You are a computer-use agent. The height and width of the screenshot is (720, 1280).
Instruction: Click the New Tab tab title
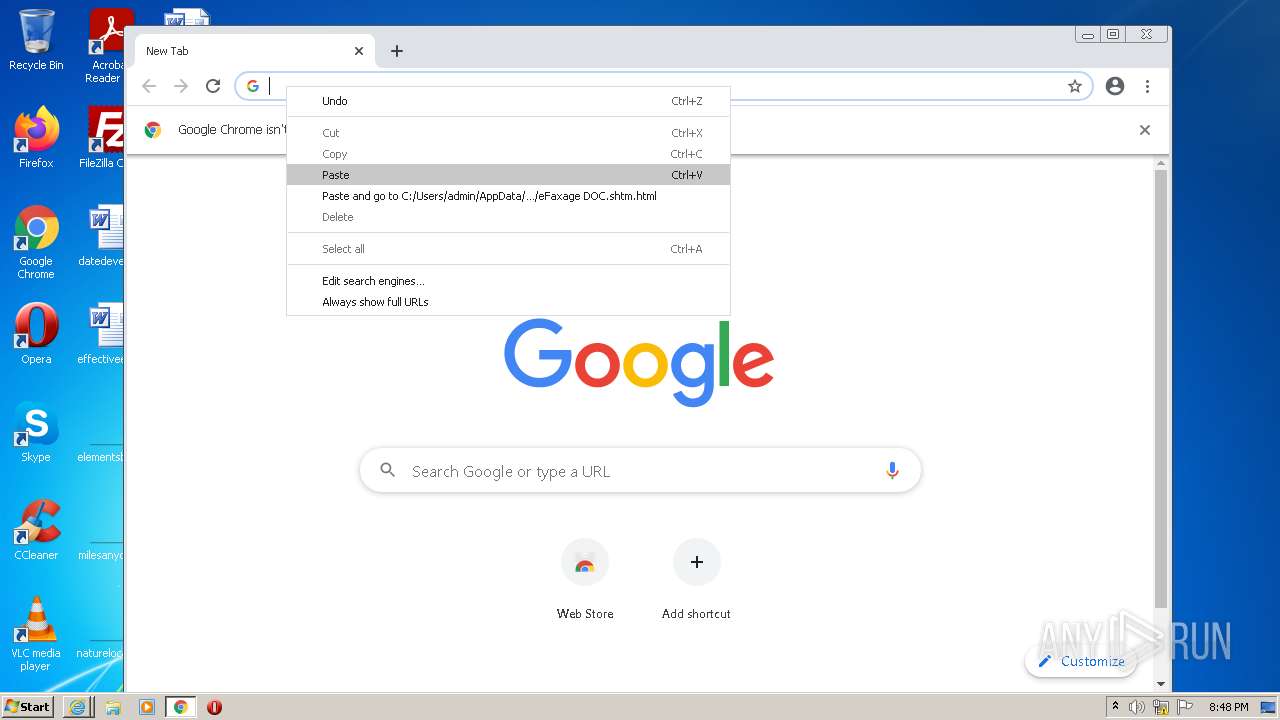[167, 51]
